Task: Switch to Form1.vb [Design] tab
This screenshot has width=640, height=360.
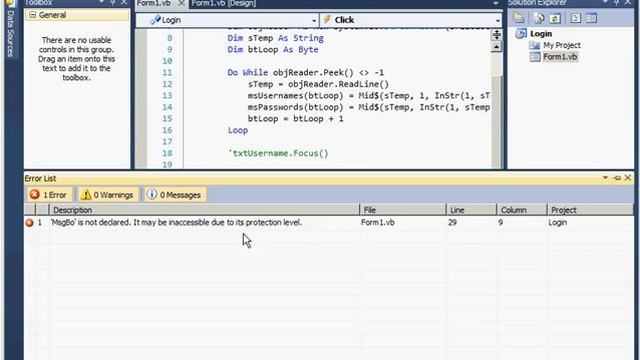Action: [224, 3]
